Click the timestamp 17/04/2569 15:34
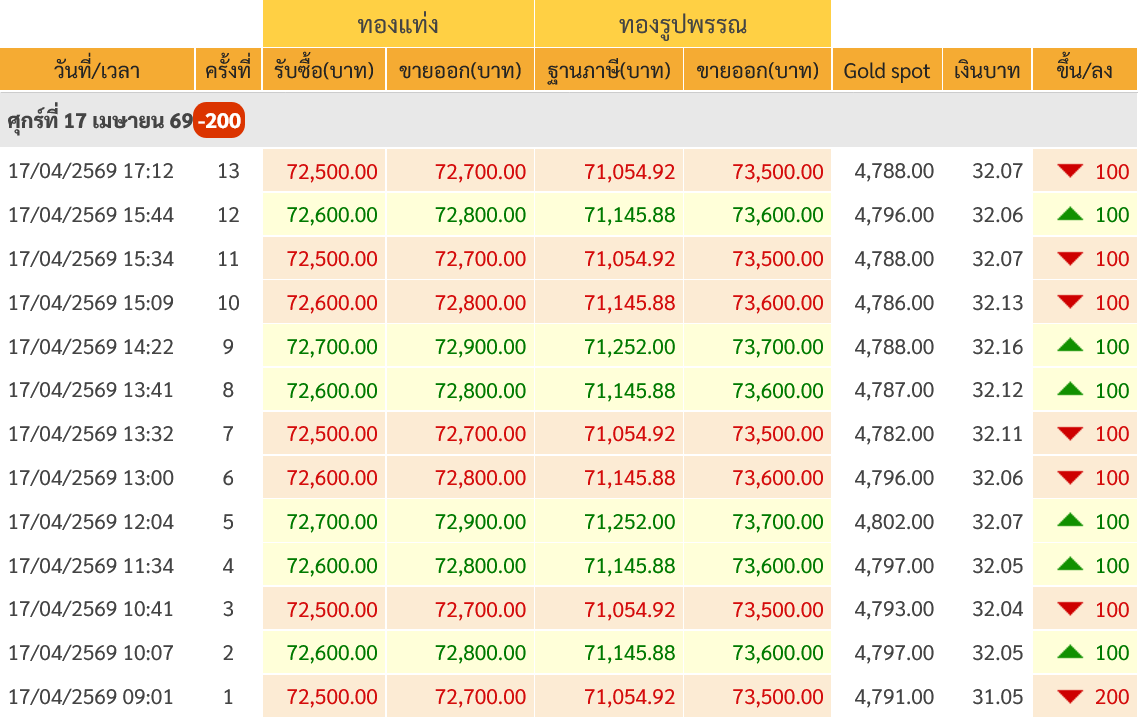The width and height of the screenshot is (1138, 718). [91, 258]
